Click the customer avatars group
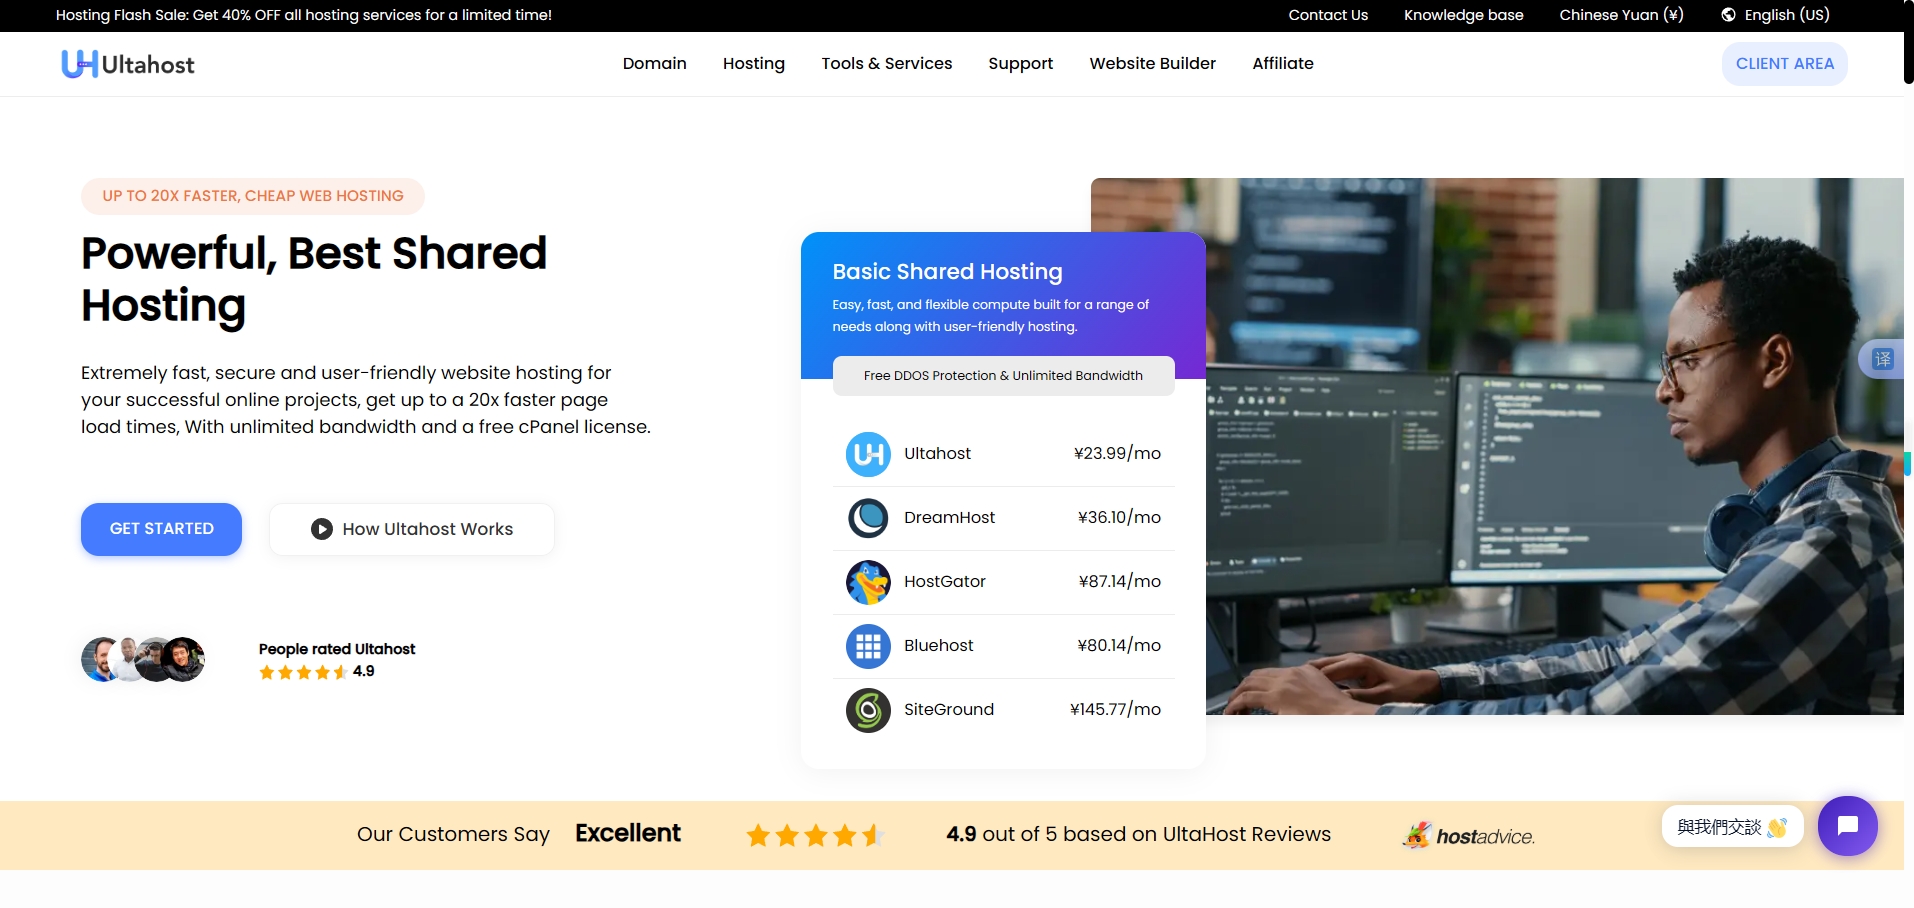 coord(143,660)
